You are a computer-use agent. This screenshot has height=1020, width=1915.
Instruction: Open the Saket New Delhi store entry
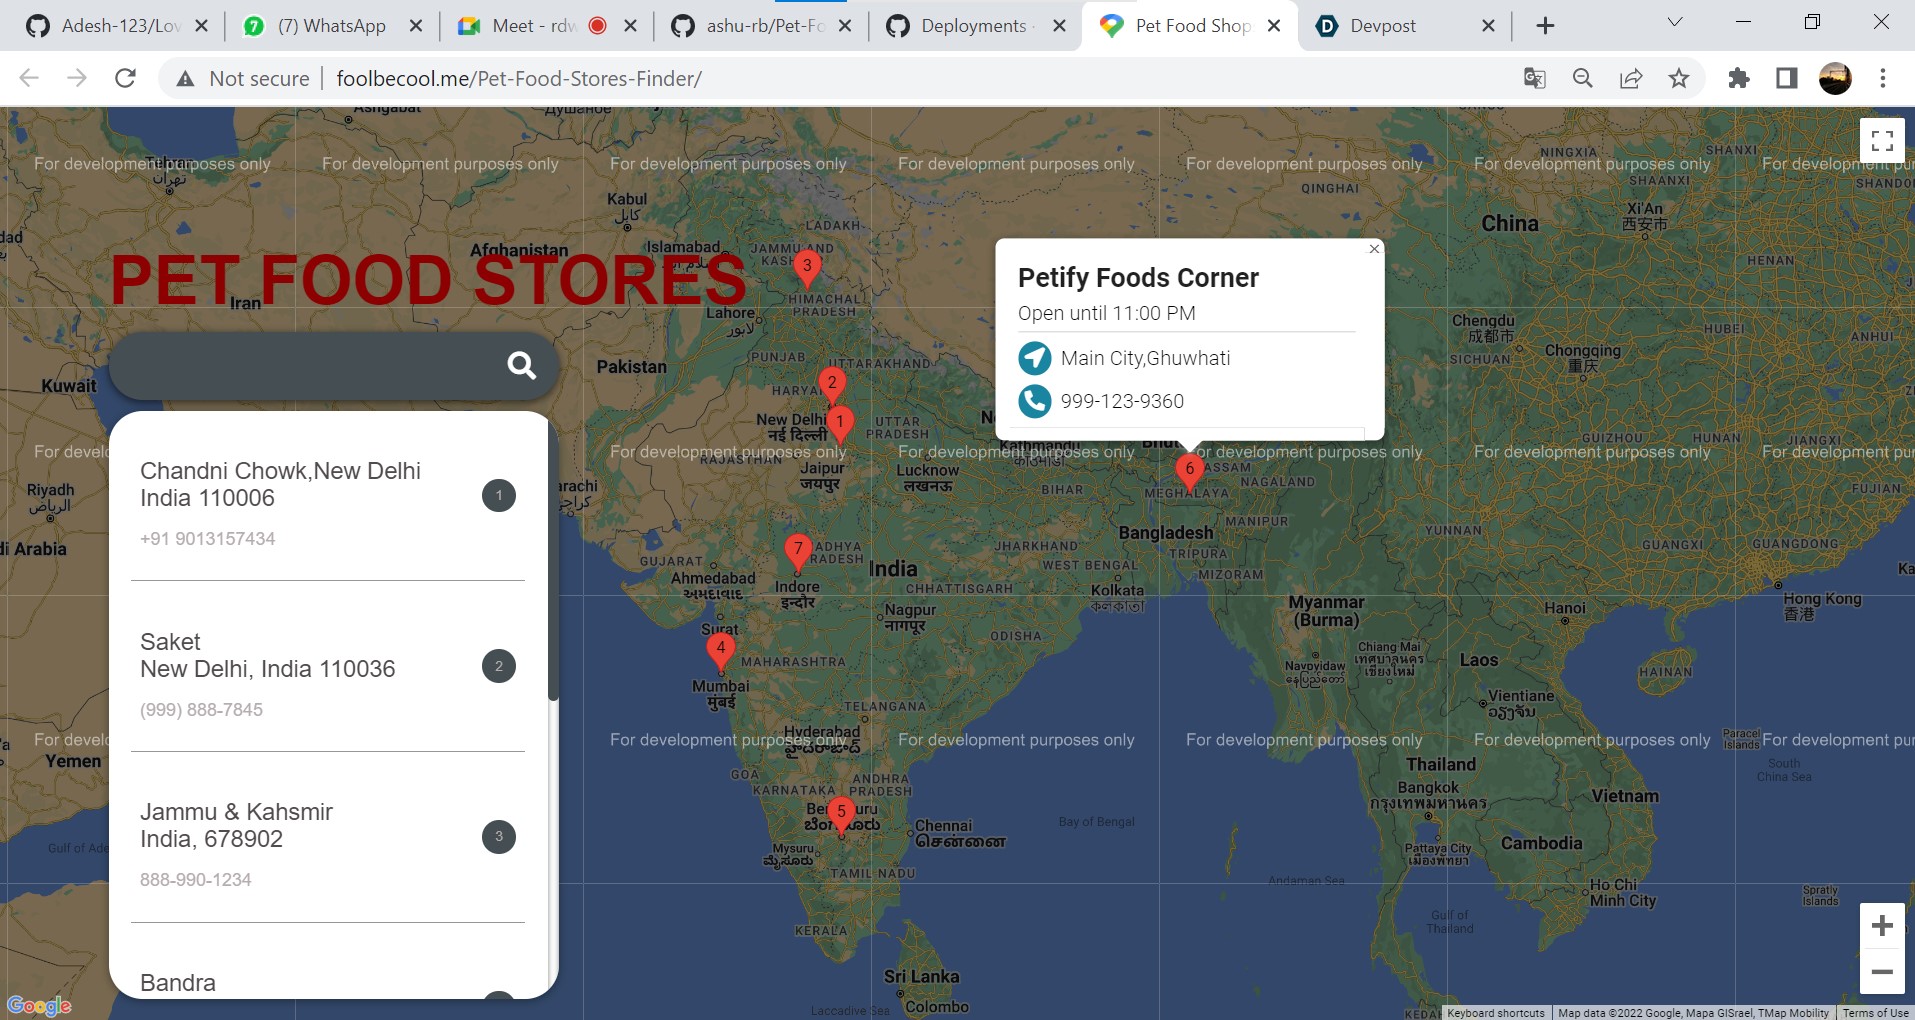tap(328, 667)
